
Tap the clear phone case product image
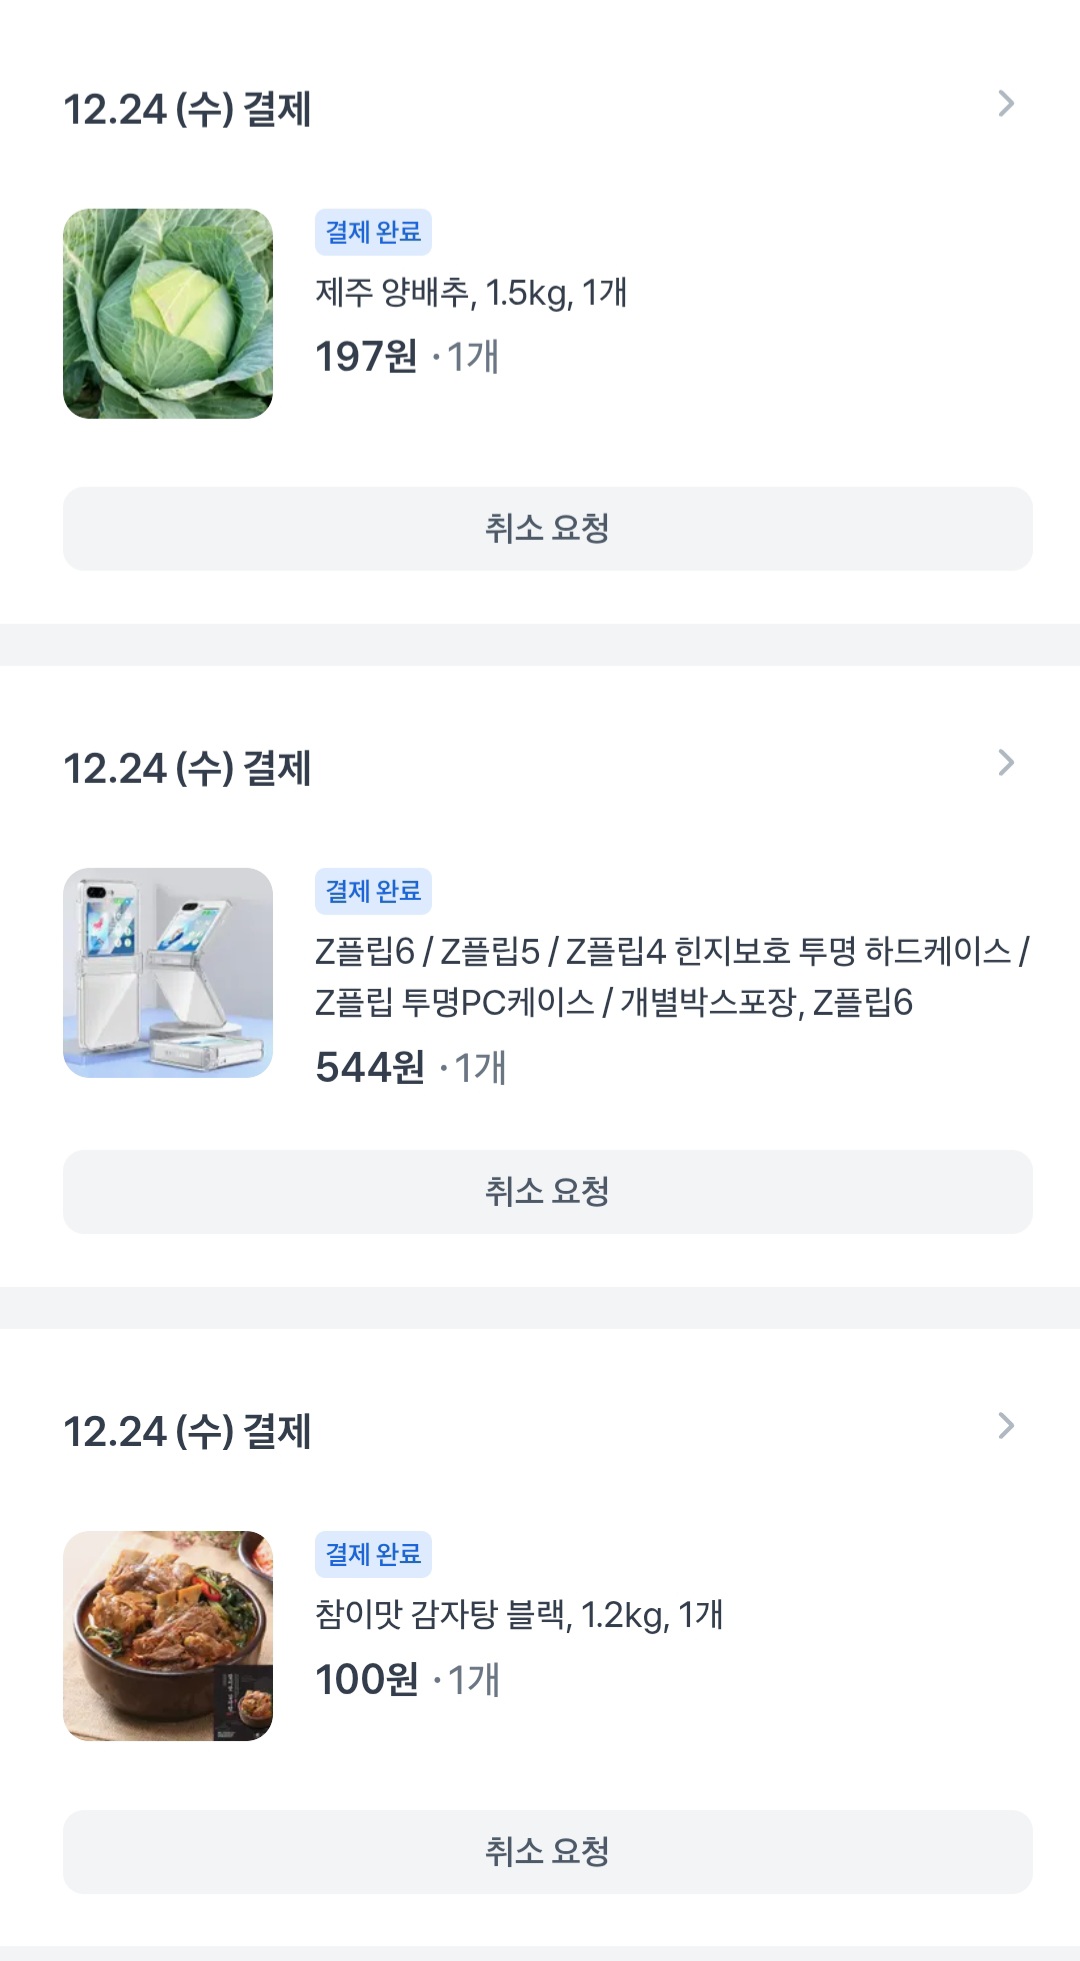[x=168, y=973]
